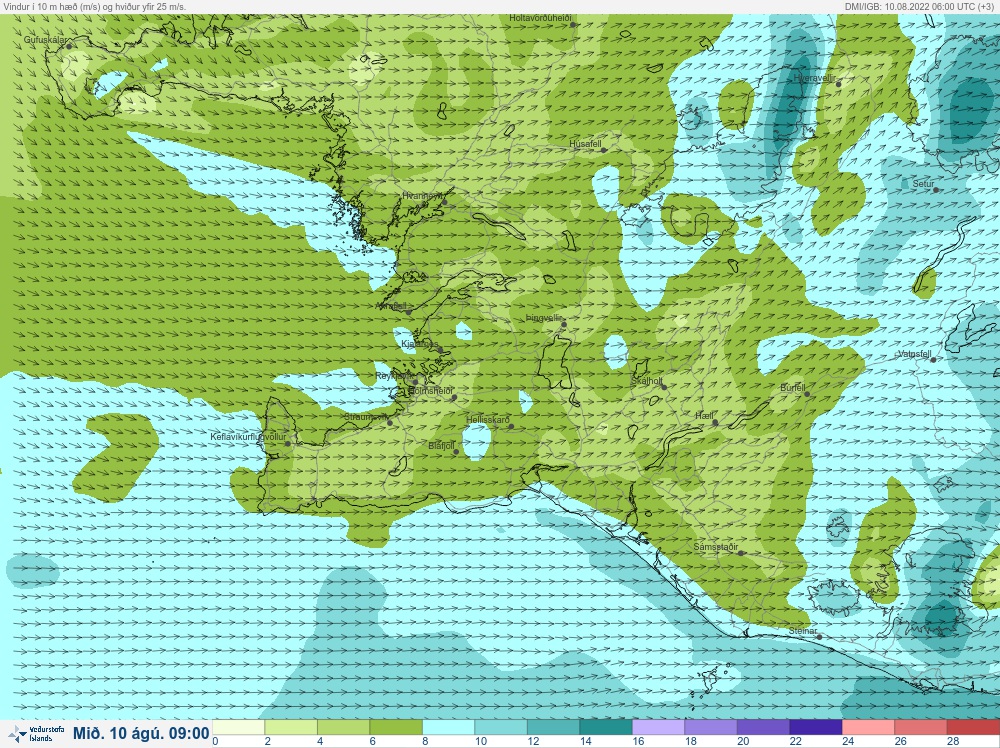1000x748 pixels.
Task: Select the 16–18 m/s lavender legend swatch
Action: (658, 728)
